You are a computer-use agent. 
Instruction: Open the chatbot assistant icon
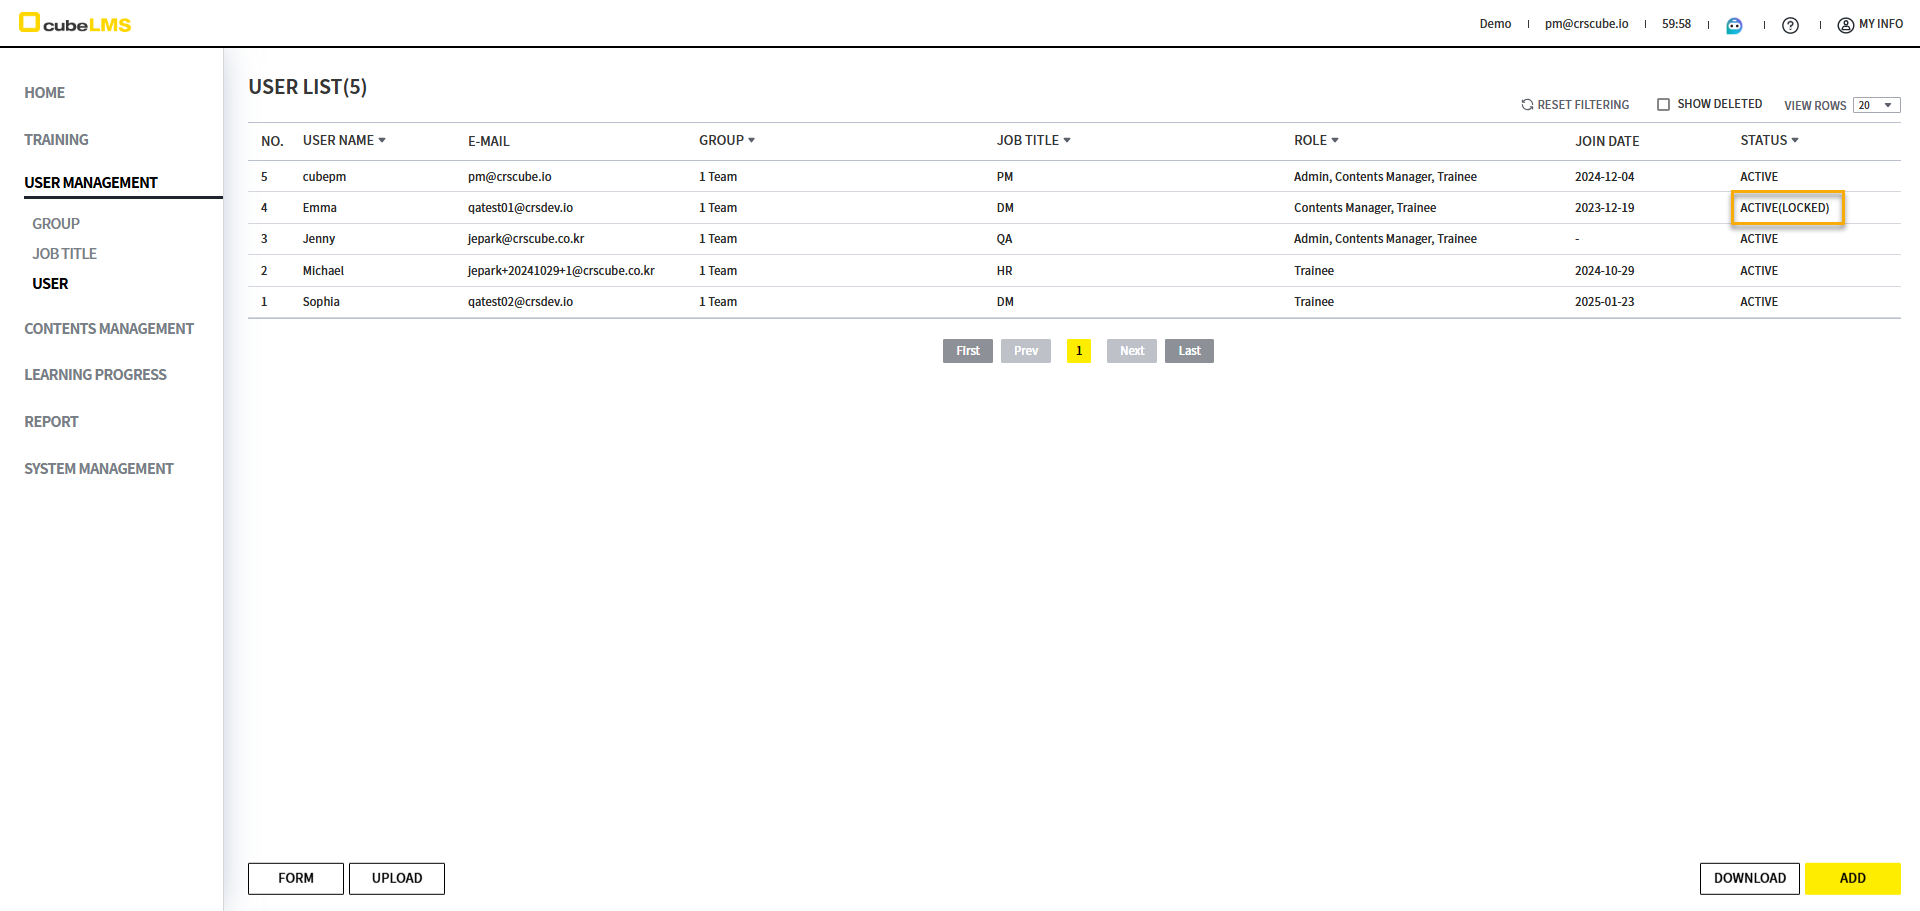pyautogui.click(x=1734, y=25)
